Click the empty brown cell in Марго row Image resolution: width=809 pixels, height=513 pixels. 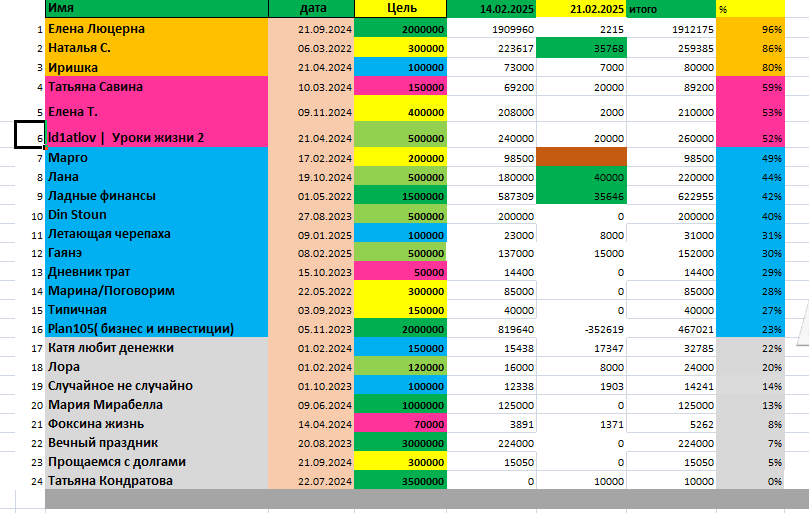581,157
